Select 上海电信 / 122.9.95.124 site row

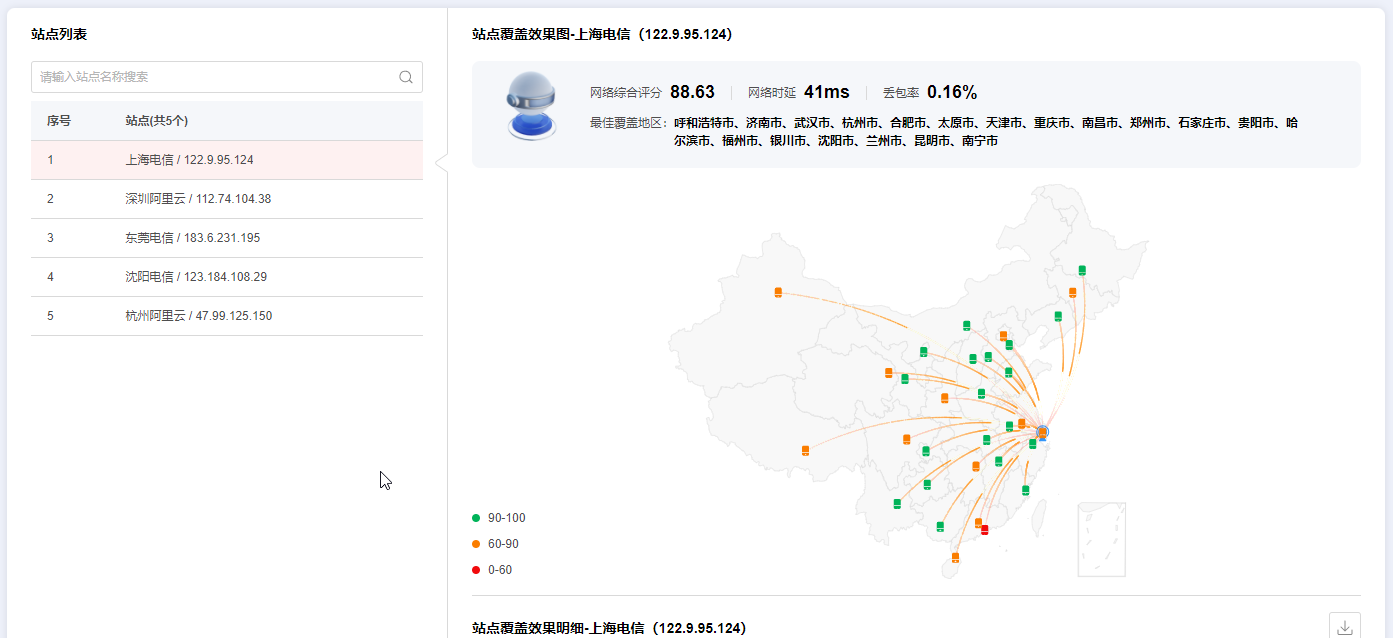(227, 160)
